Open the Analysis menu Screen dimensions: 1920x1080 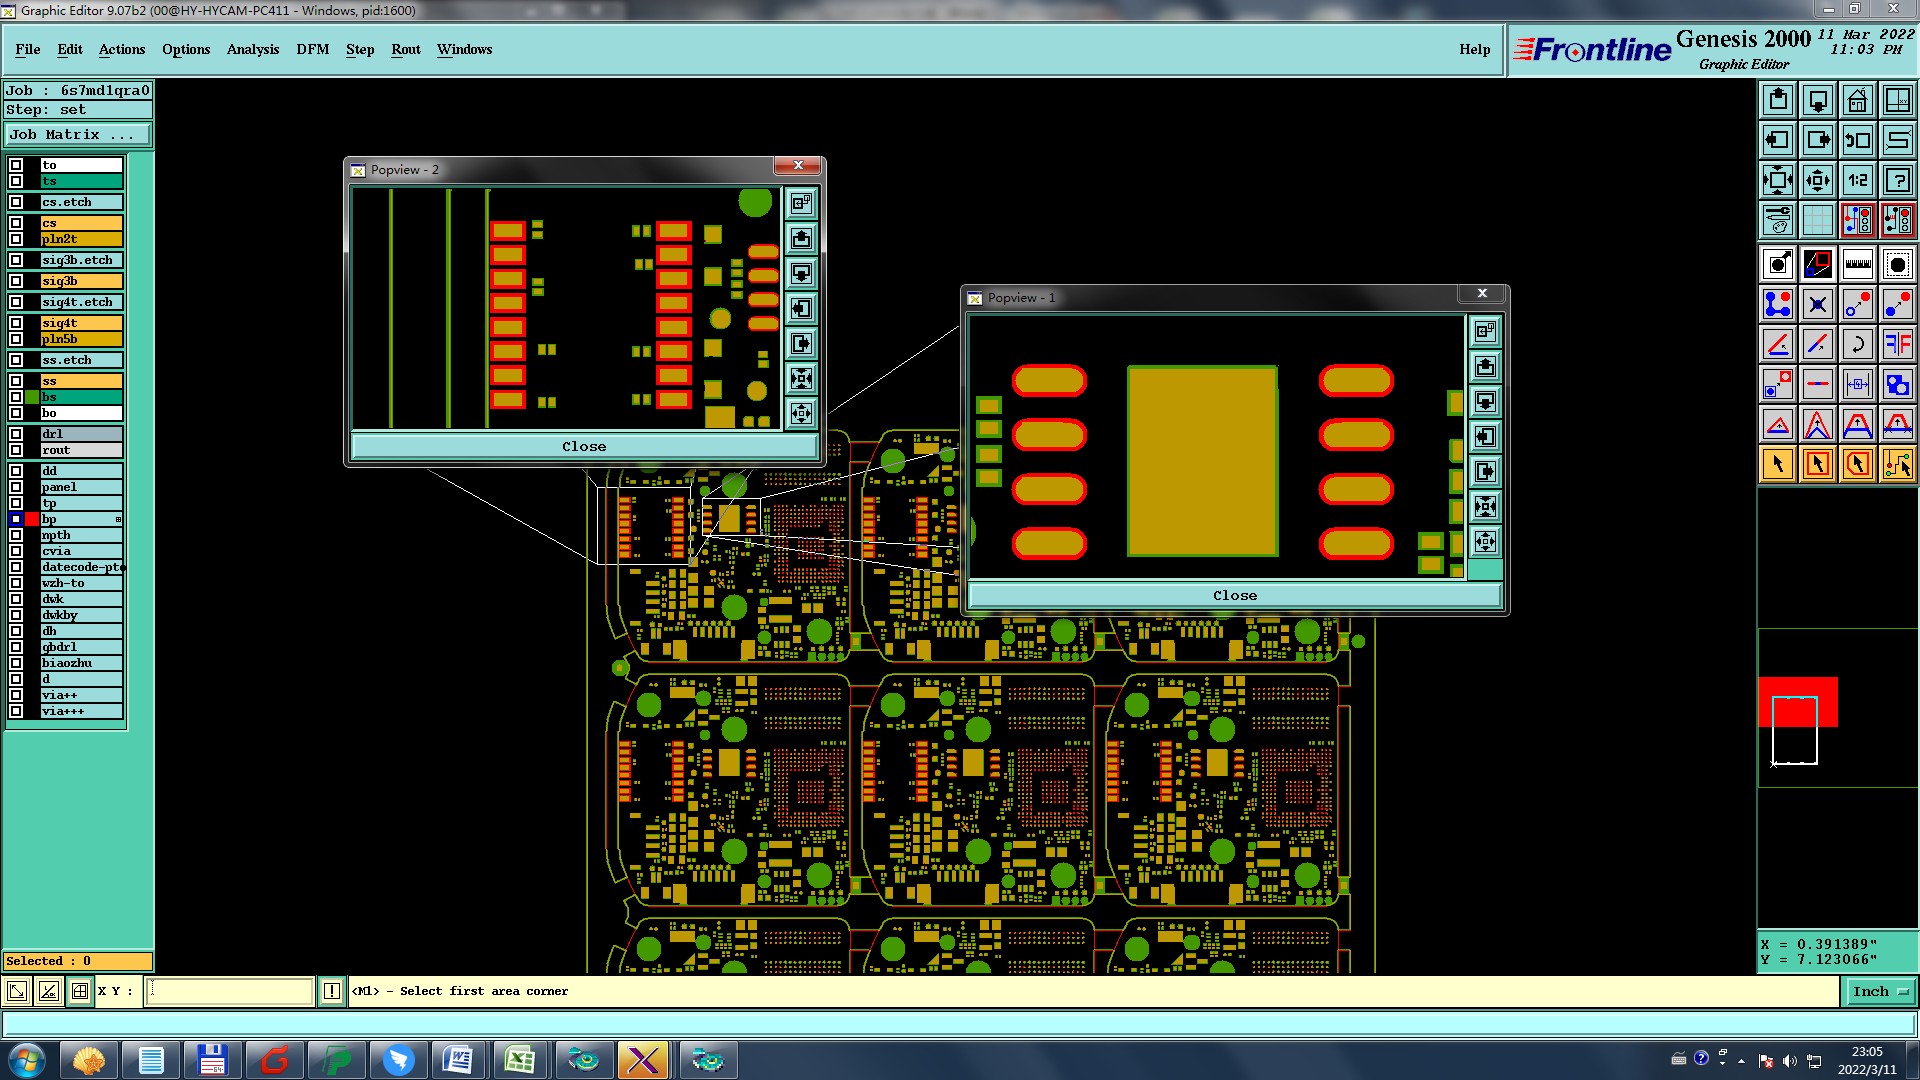tap(252, 49)
